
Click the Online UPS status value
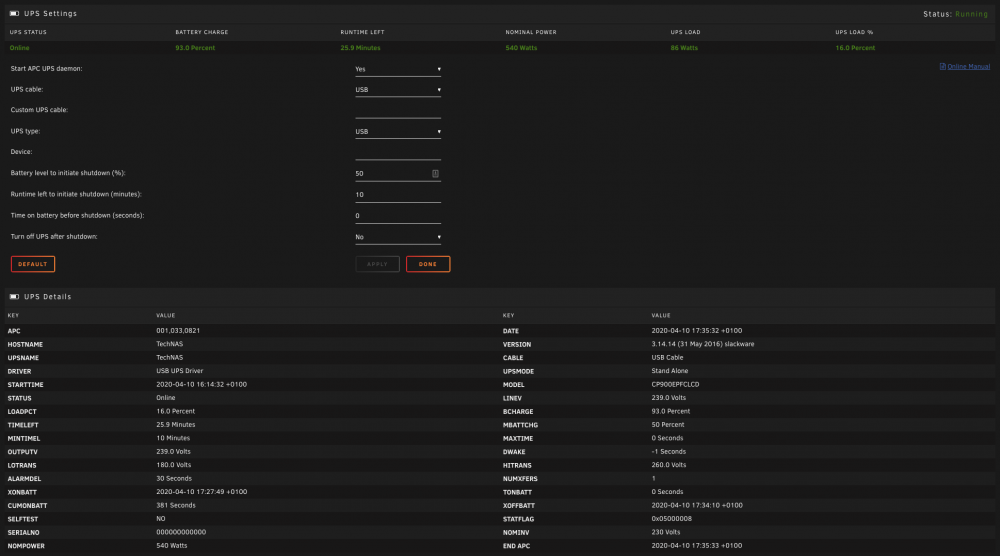click(x=19, y=48)
